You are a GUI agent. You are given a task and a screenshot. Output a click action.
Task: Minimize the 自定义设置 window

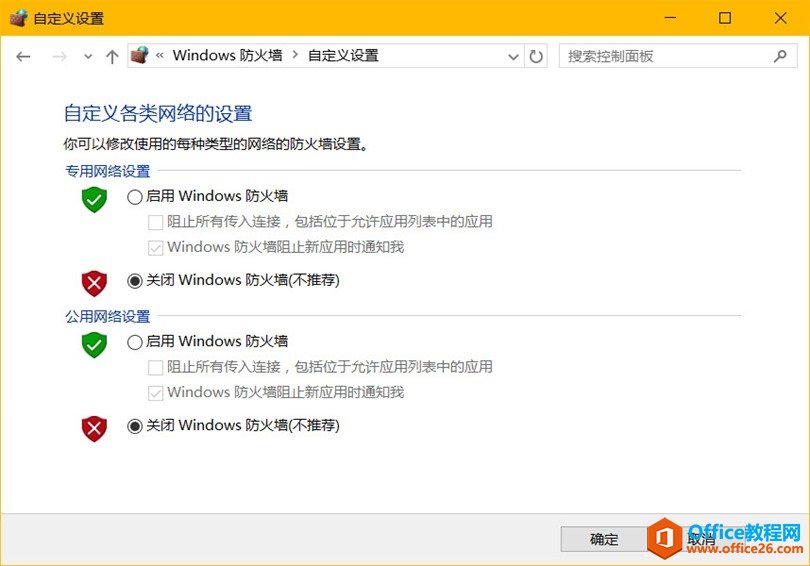[670, 18]
